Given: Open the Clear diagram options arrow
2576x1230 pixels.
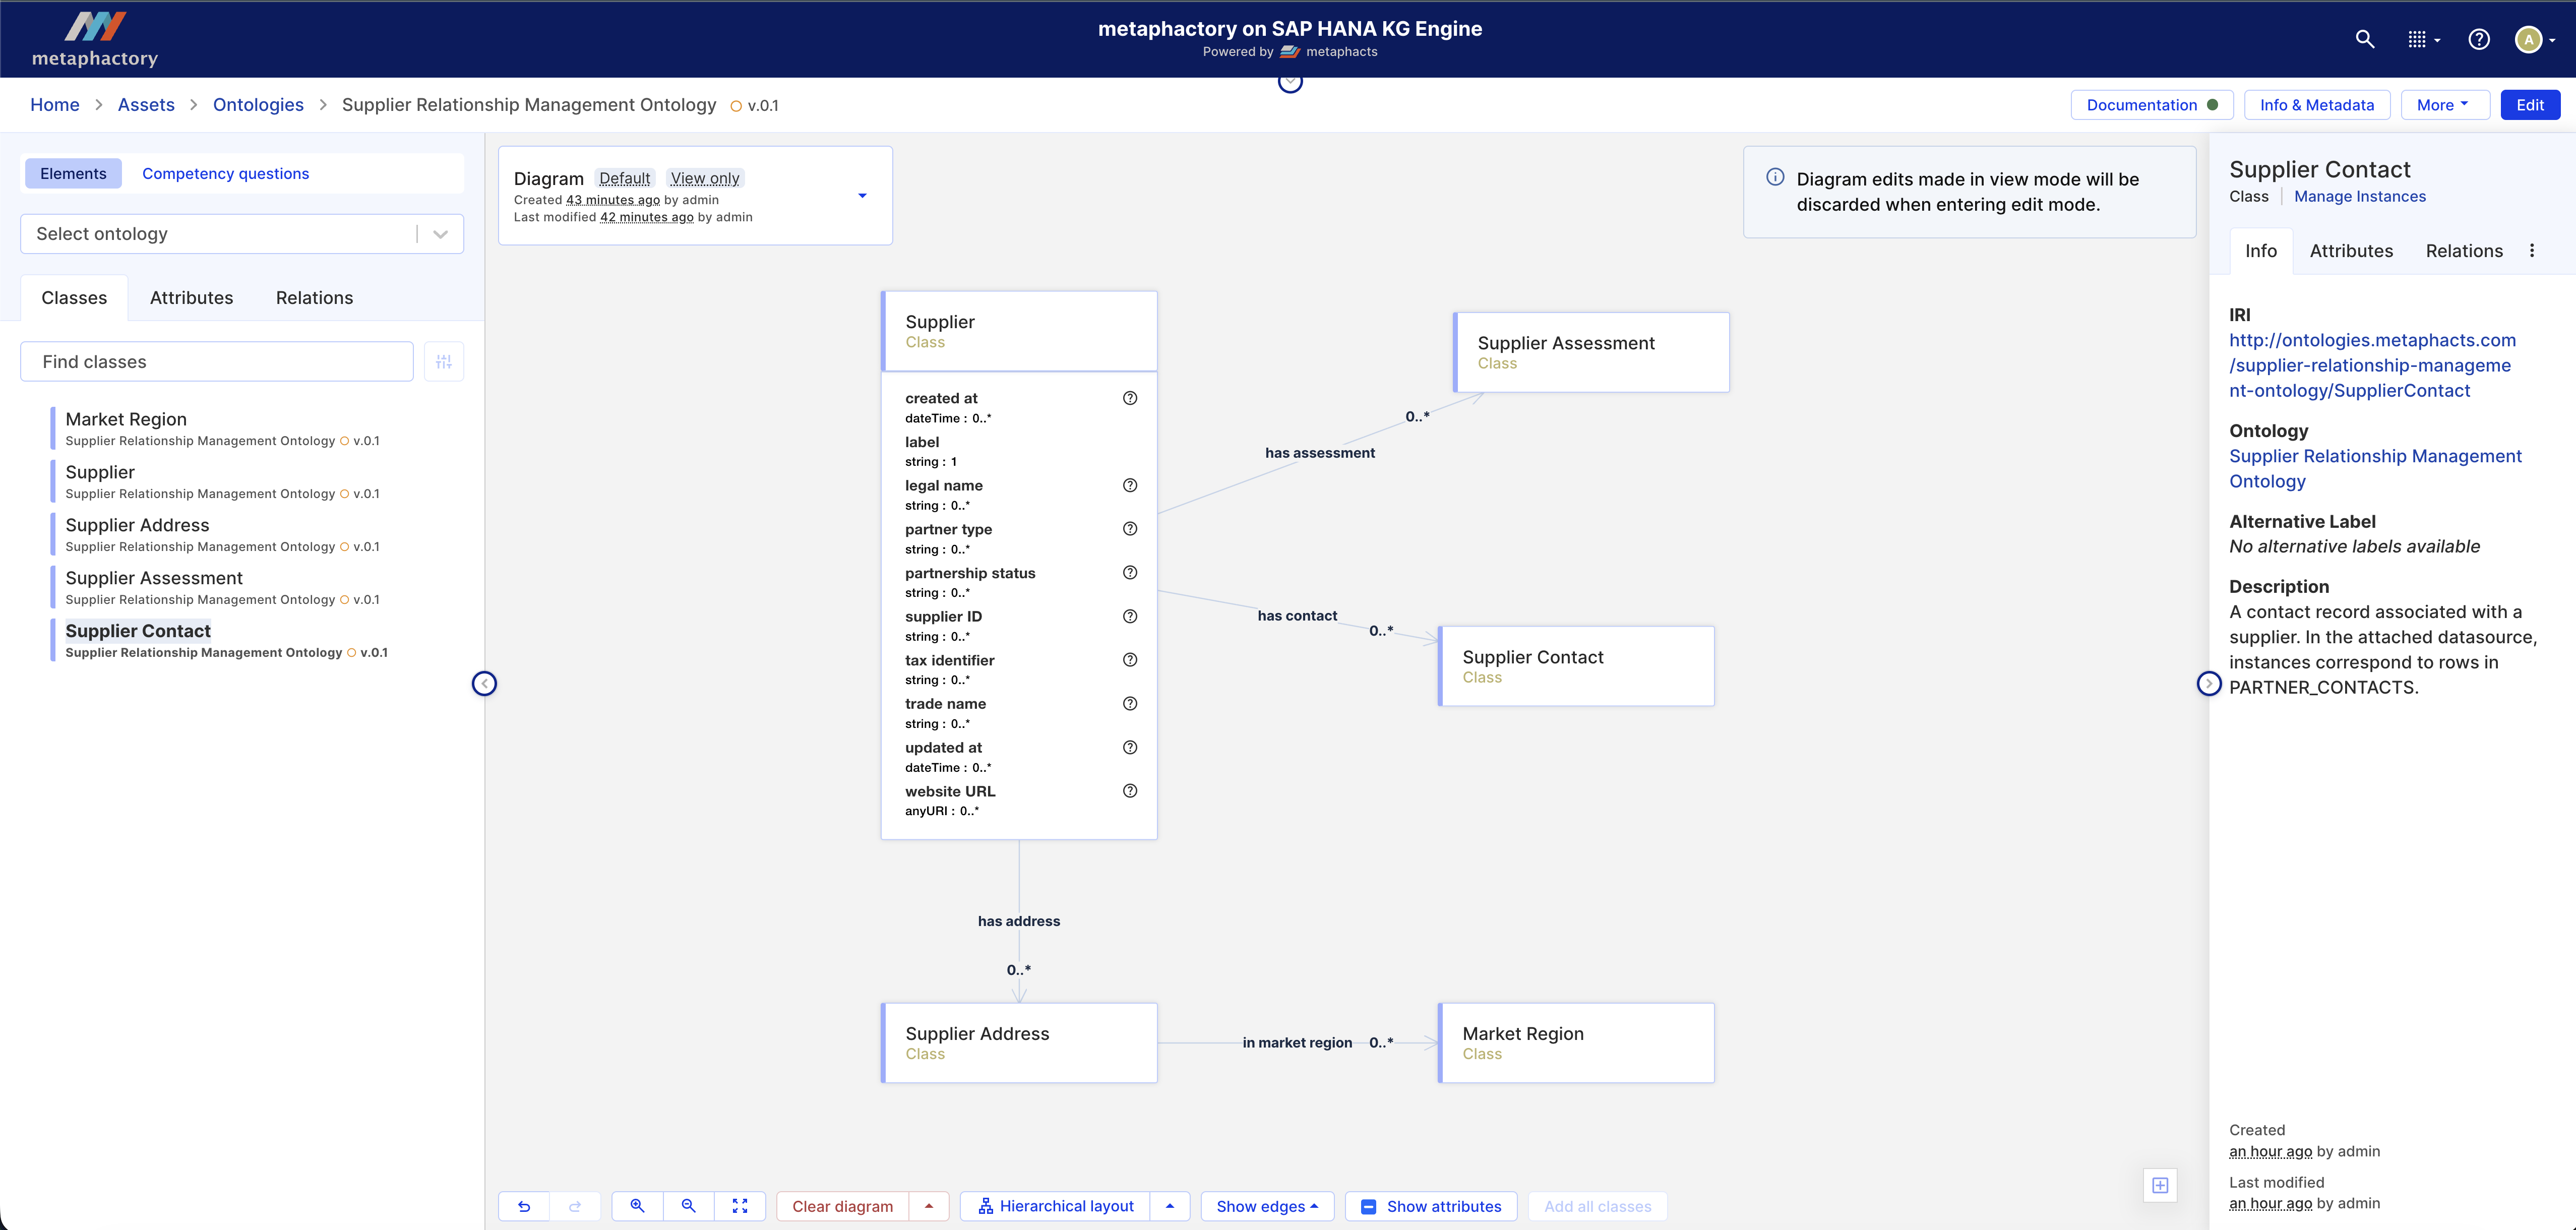Looking at the screenshot, I should click(929, 1206).
